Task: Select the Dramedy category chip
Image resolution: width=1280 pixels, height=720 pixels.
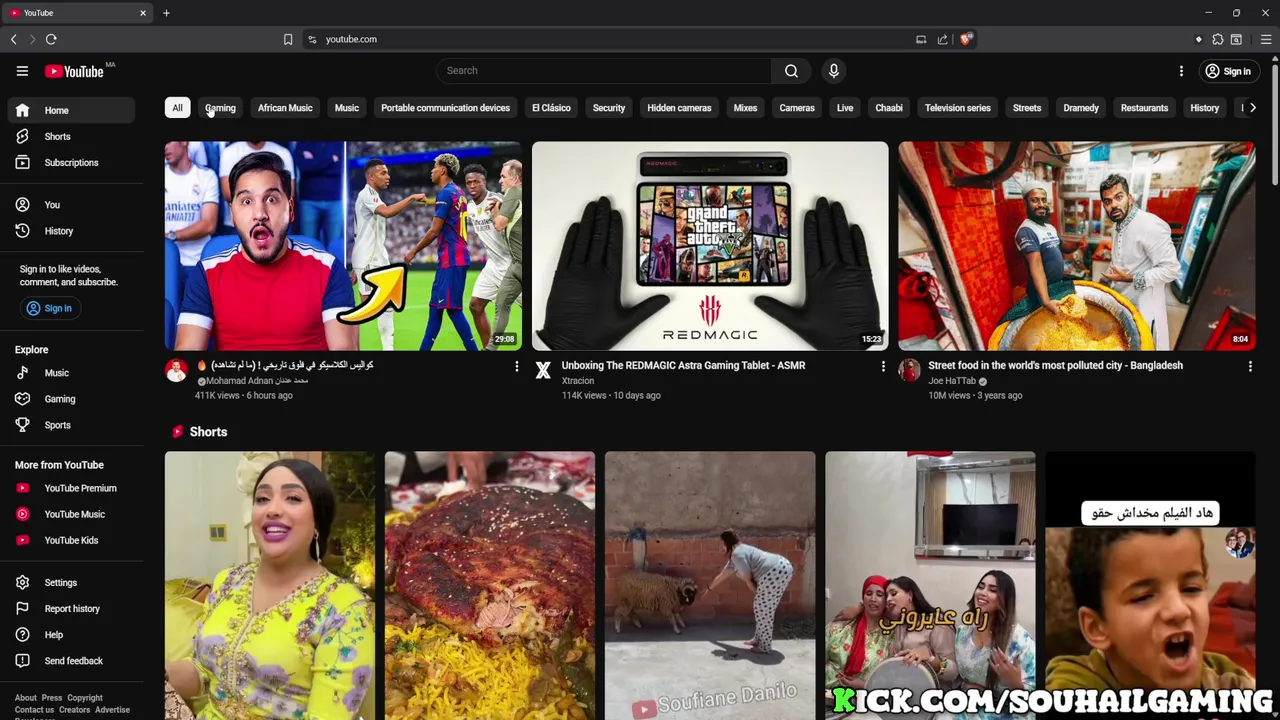Action: (1081, 108)
